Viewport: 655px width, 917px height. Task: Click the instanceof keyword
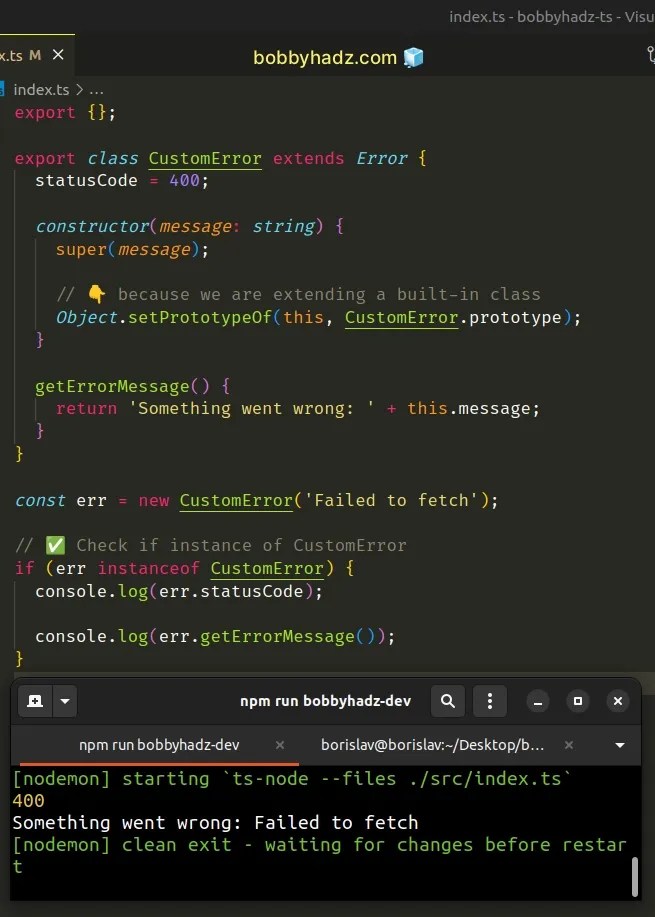click(x=149, y=568)
